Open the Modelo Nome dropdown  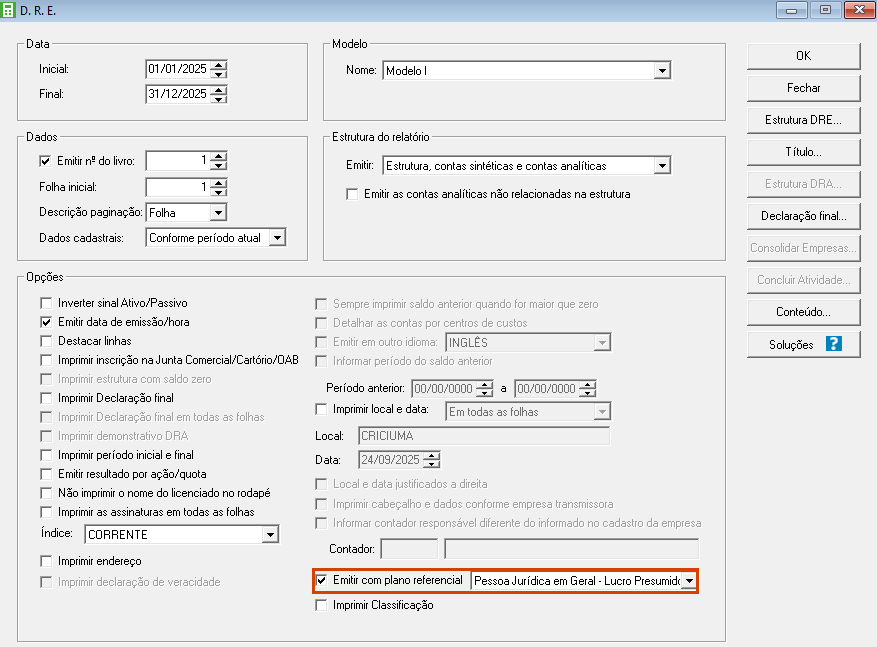pyautogui.click(x=661, y=71)
